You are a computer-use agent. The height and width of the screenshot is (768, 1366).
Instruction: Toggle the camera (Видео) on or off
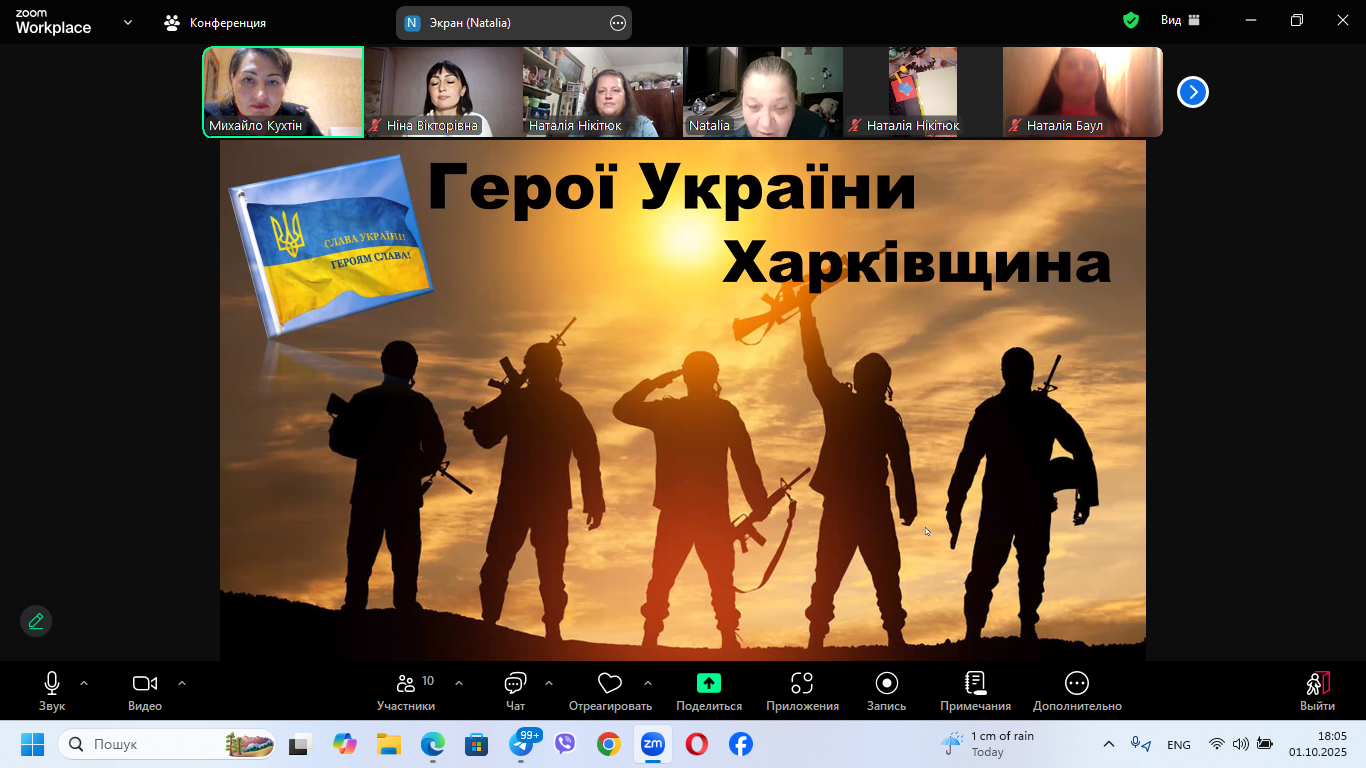point(145,684)
